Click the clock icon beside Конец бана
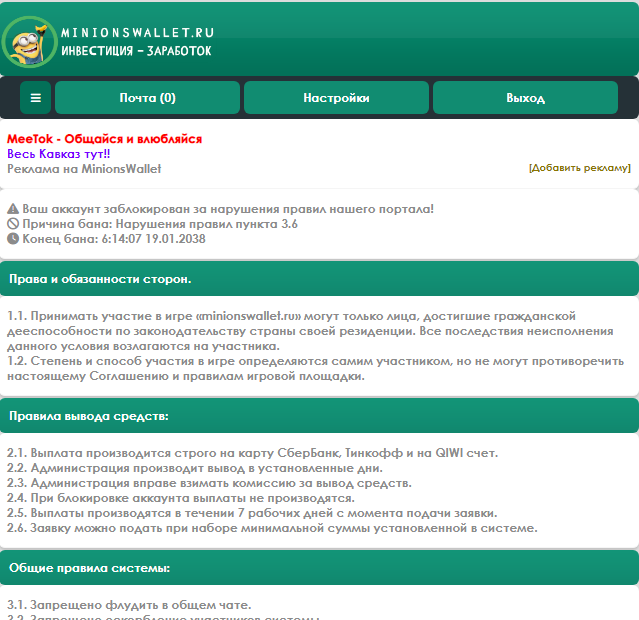 (13, 239)
